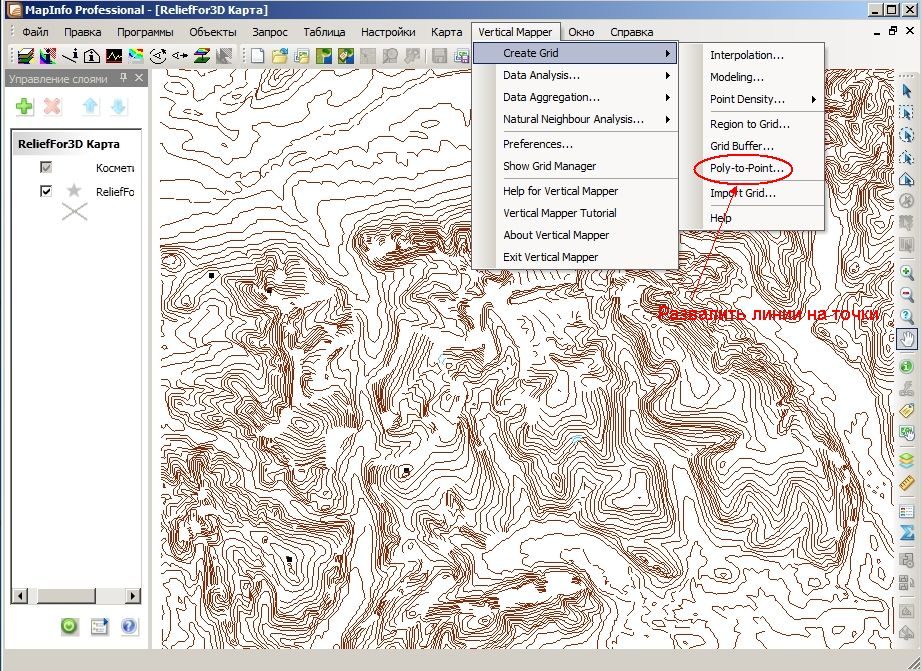Click the layer list right scroll arrow
This screenshot has height=671, width=922.
point(133,596)
